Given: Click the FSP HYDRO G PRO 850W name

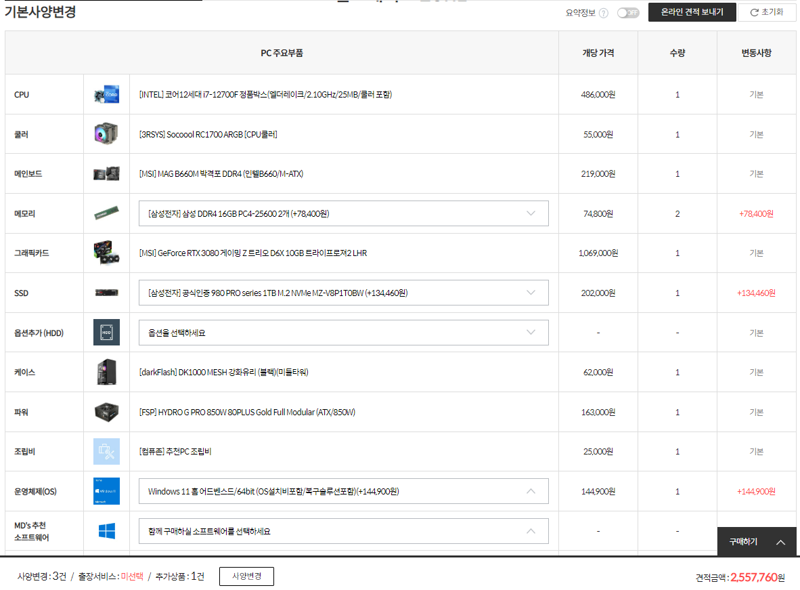Looking at the screenshot, I should (x=247, y=412).
